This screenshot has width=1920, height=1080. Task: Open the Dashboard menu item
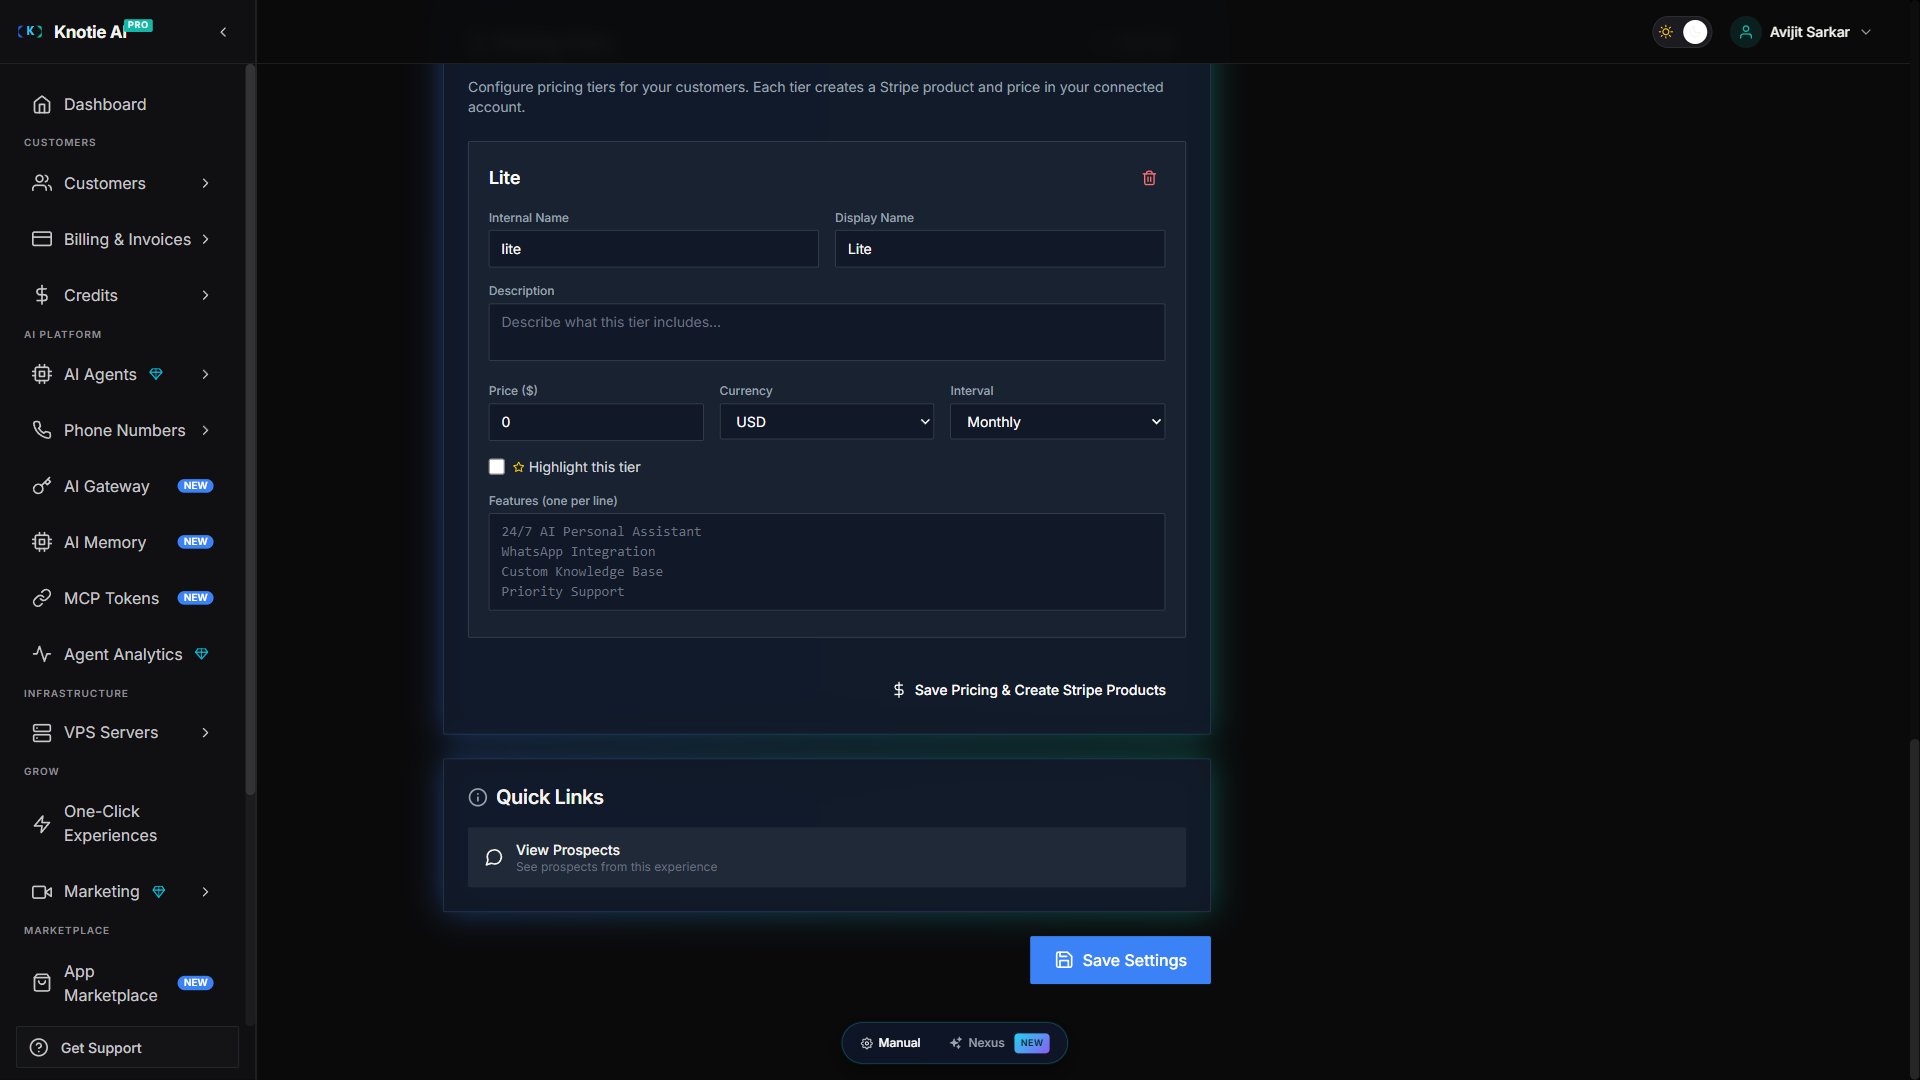click(123, 104)
